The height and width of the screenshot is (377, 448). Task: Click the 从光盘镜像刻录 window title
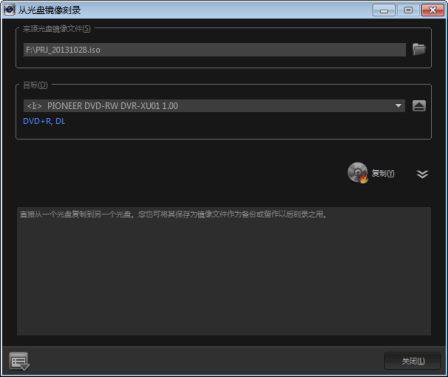[x=49, y=10]
